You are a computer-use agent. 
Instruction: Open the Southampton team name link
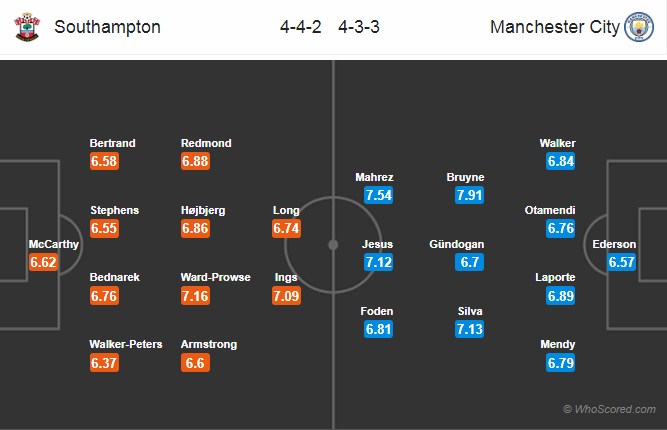coord(107,27)
